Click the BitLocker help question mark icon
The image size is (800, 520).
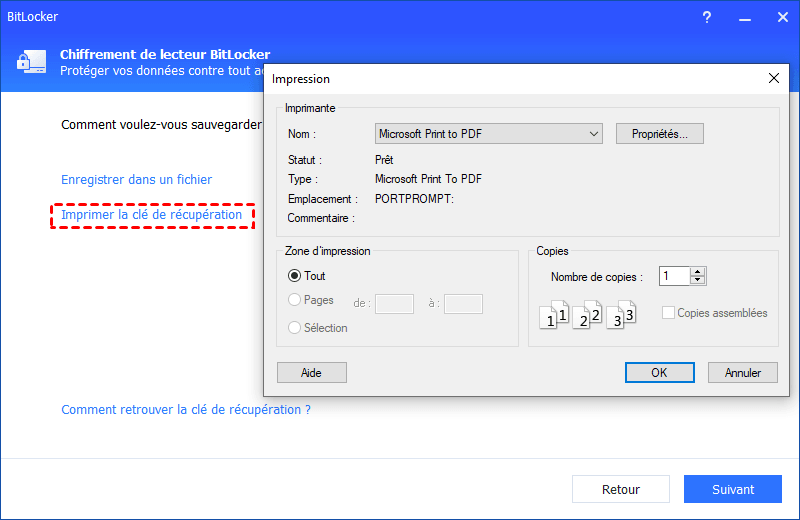(707, 17)
